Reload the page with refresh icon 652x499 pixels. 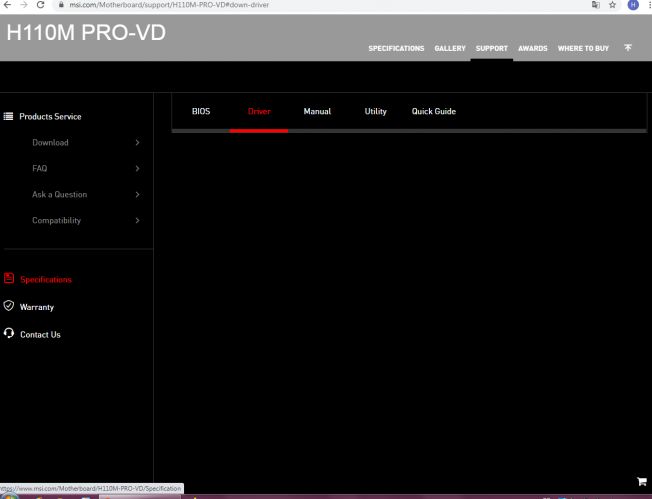tap(40, 5)
